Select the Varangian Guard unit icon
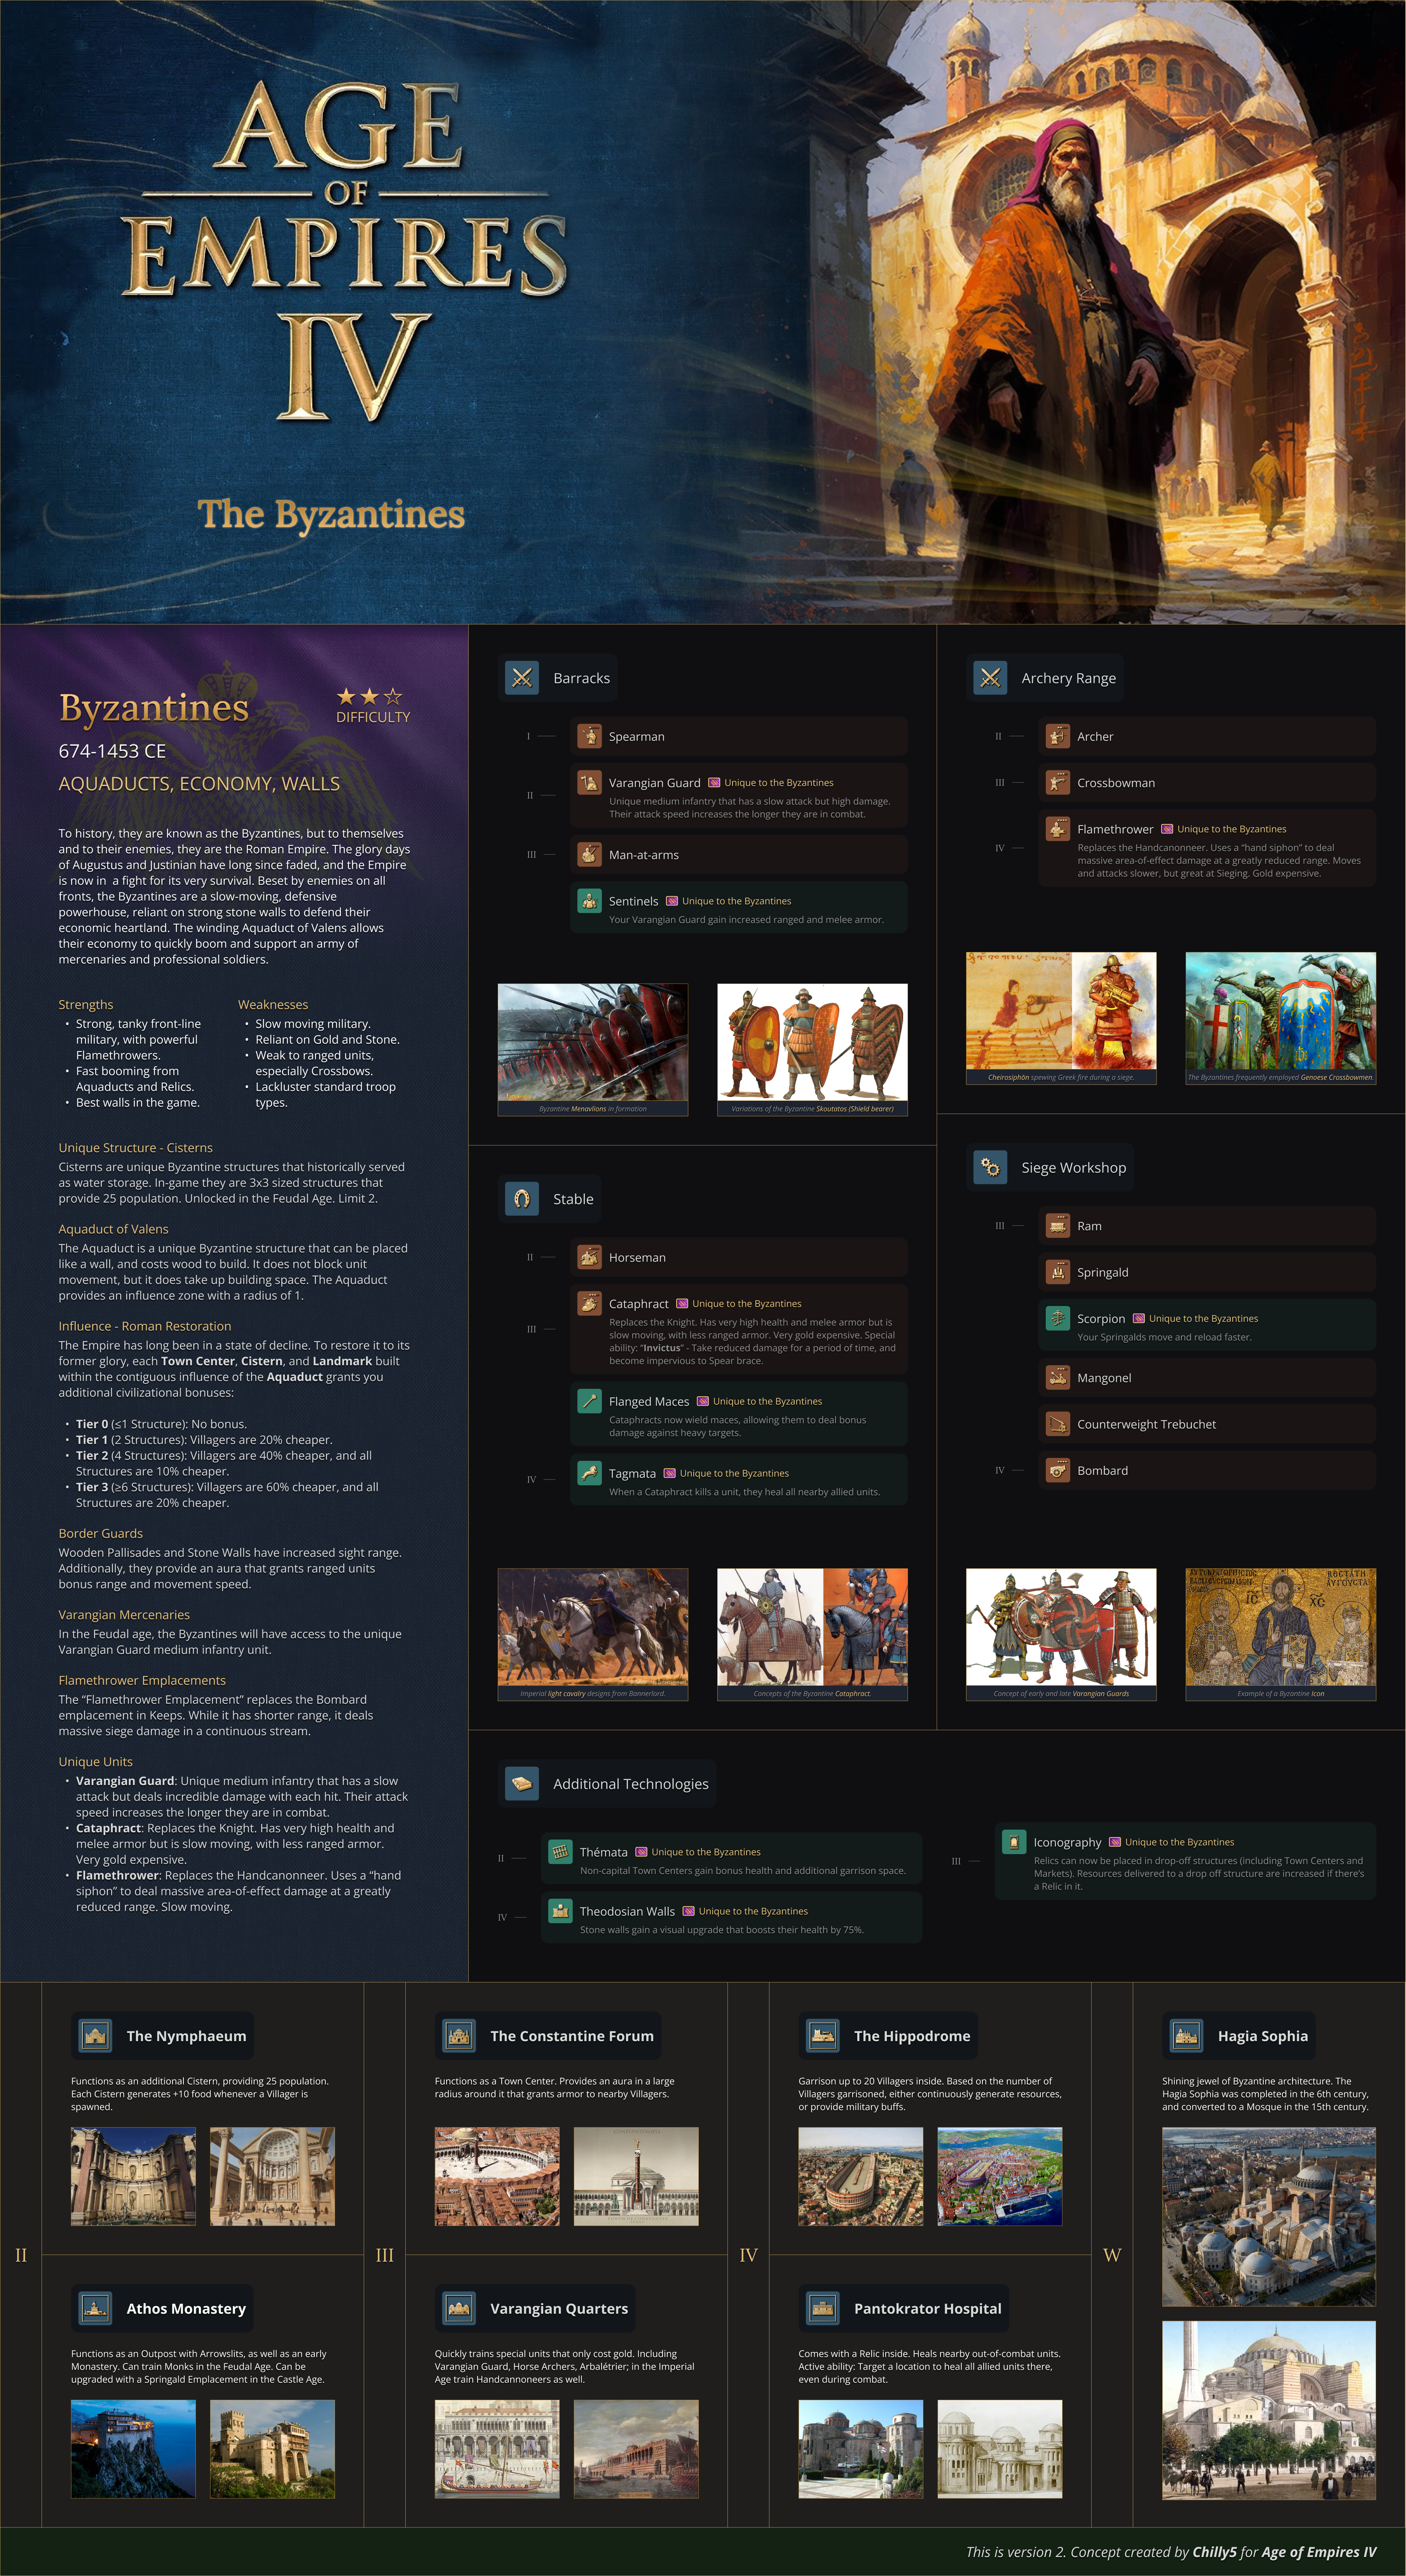Image resolution: width=1406 pixels, height=2576 pixels. [589, 782]
